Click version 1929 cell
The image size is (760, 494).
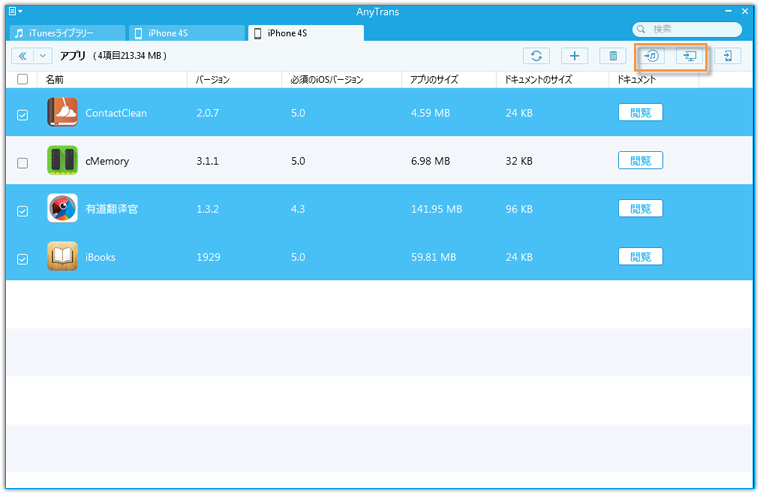click(x=208, y=257)
